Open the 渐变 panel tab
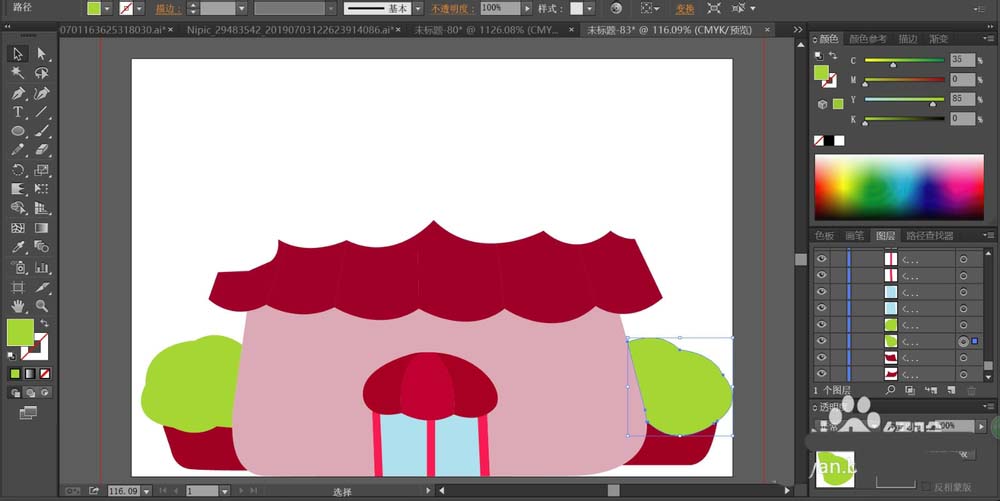Screen dimensions: 1000x501 click(x=938, y=39)
